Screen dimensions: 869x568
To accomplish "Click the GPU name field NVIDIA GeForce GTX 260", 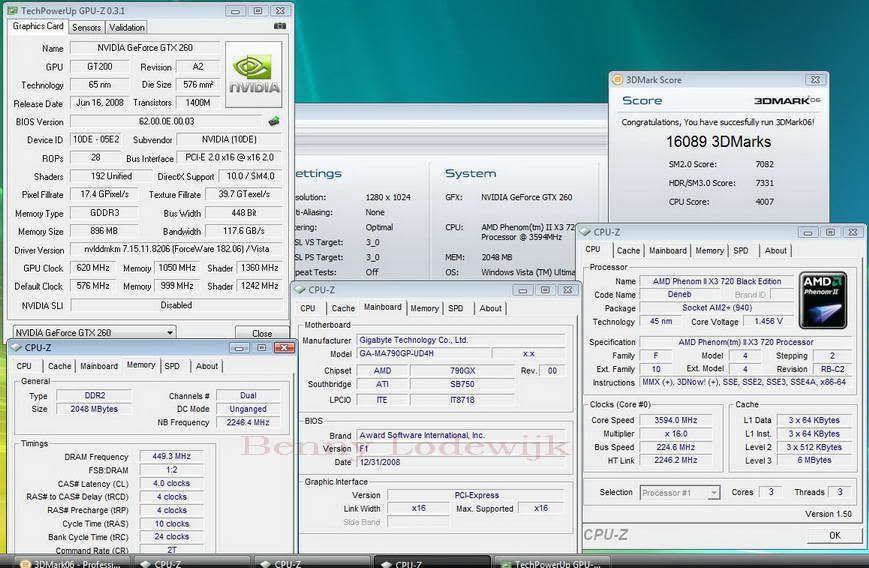I will (145, 48).
